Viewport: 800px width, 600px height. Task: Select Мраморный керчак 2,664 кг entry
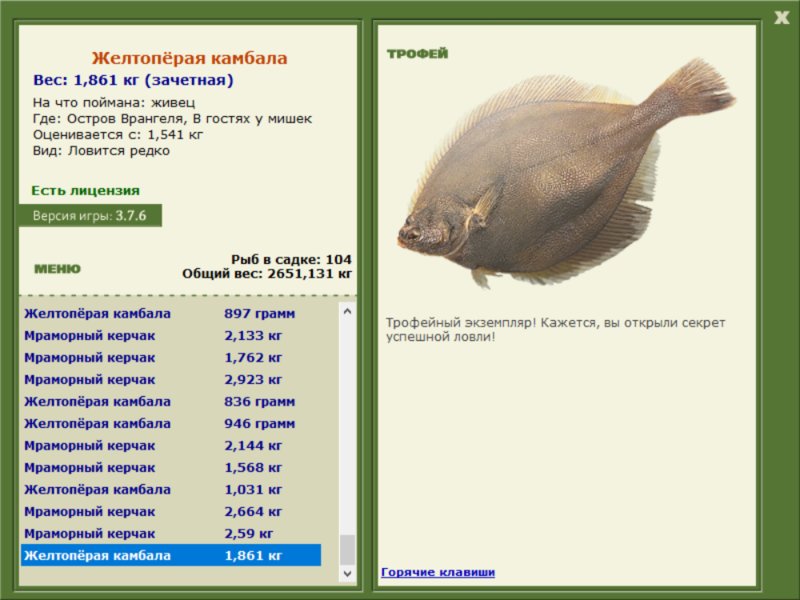(x=170, y=512)
